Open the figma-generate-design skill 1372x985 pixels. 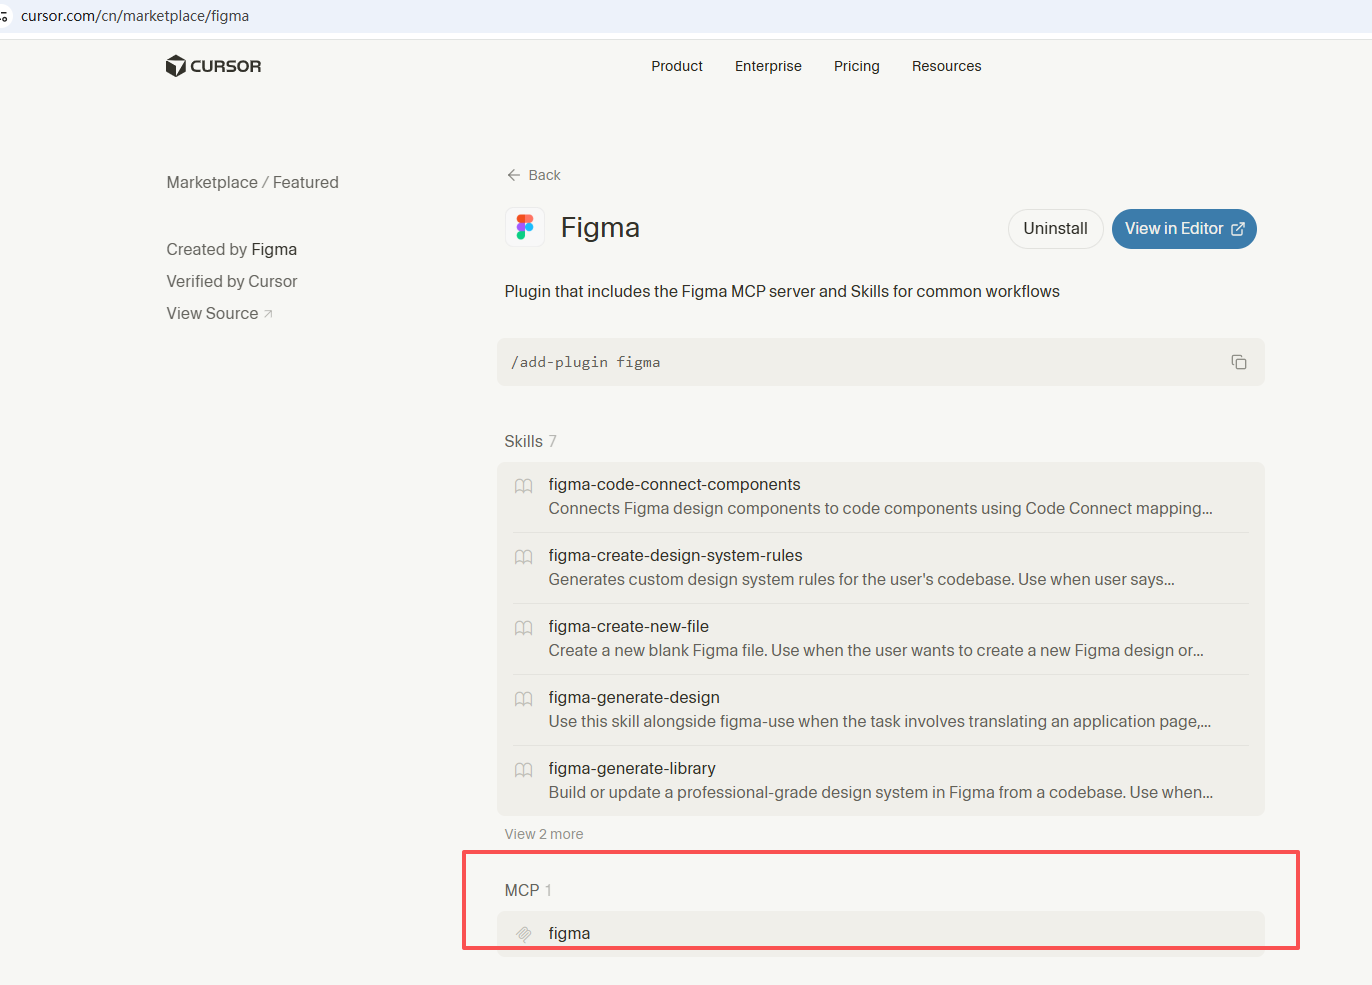(881, 710)
